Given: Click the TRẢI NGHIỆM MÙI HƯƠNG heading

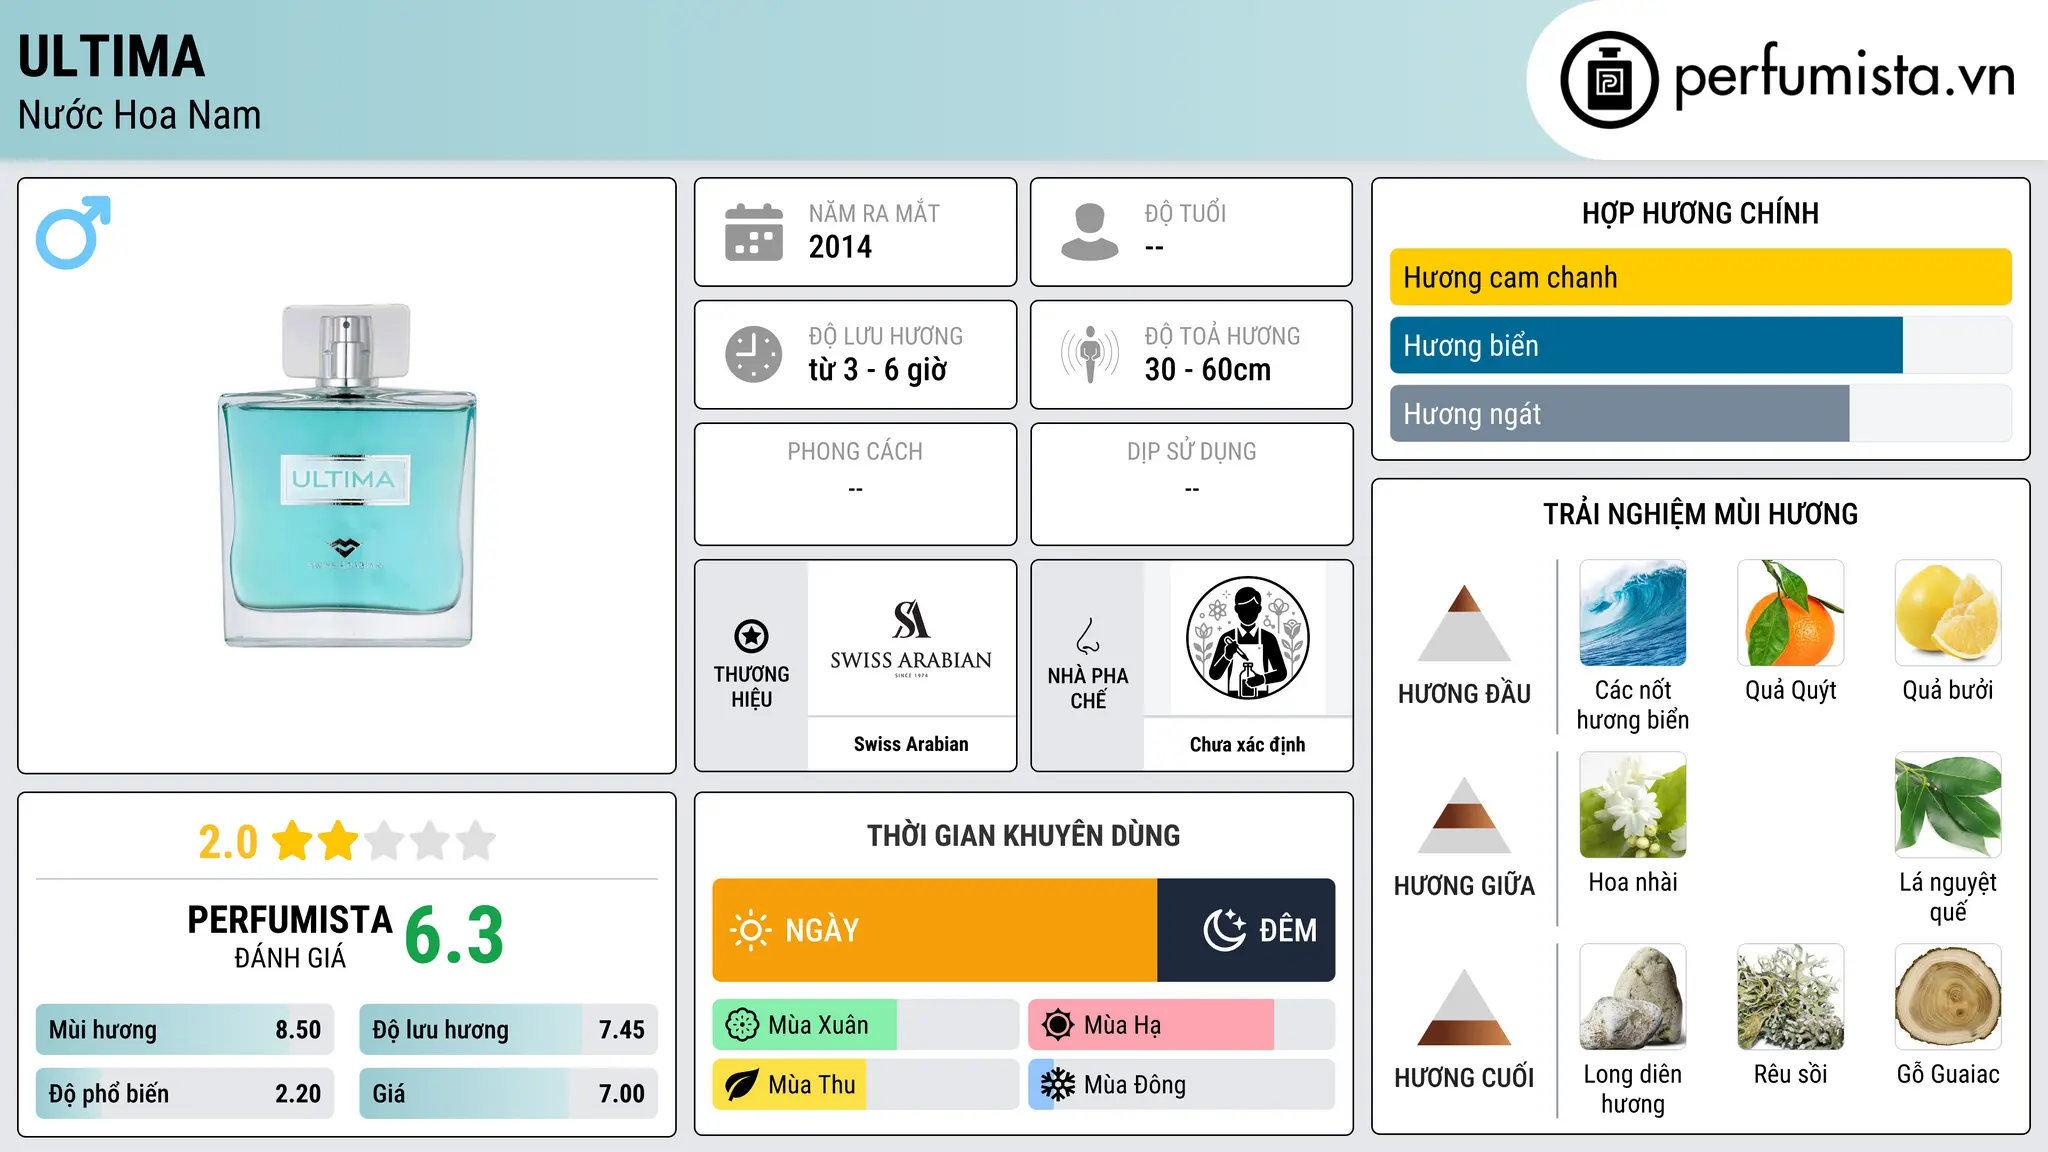Looking at the screenshot, I should 1700,514.
